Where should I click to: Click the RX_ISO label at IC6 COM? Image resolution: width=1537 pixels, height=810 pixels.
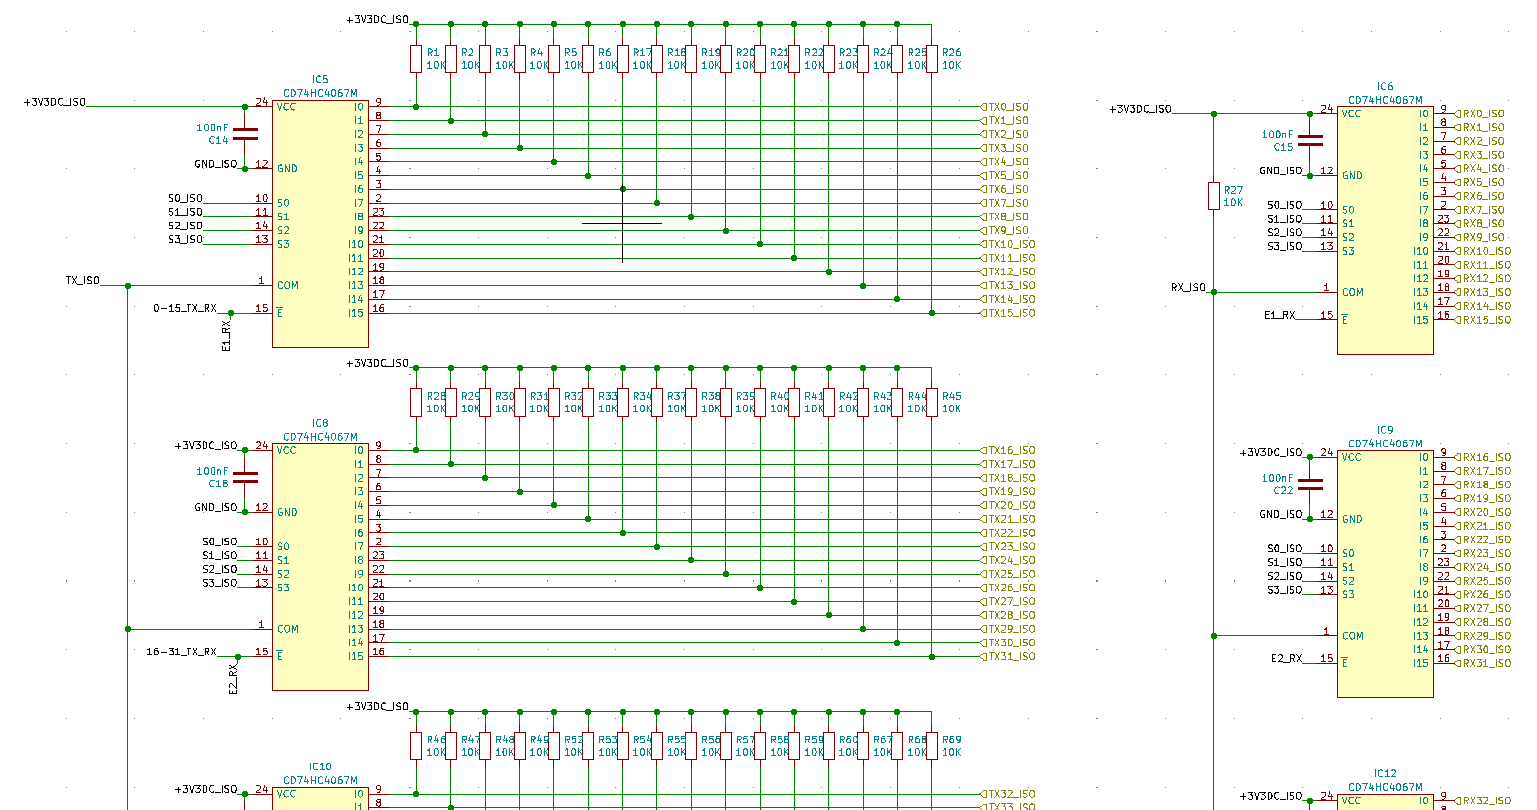click(x=1189, y=288)
